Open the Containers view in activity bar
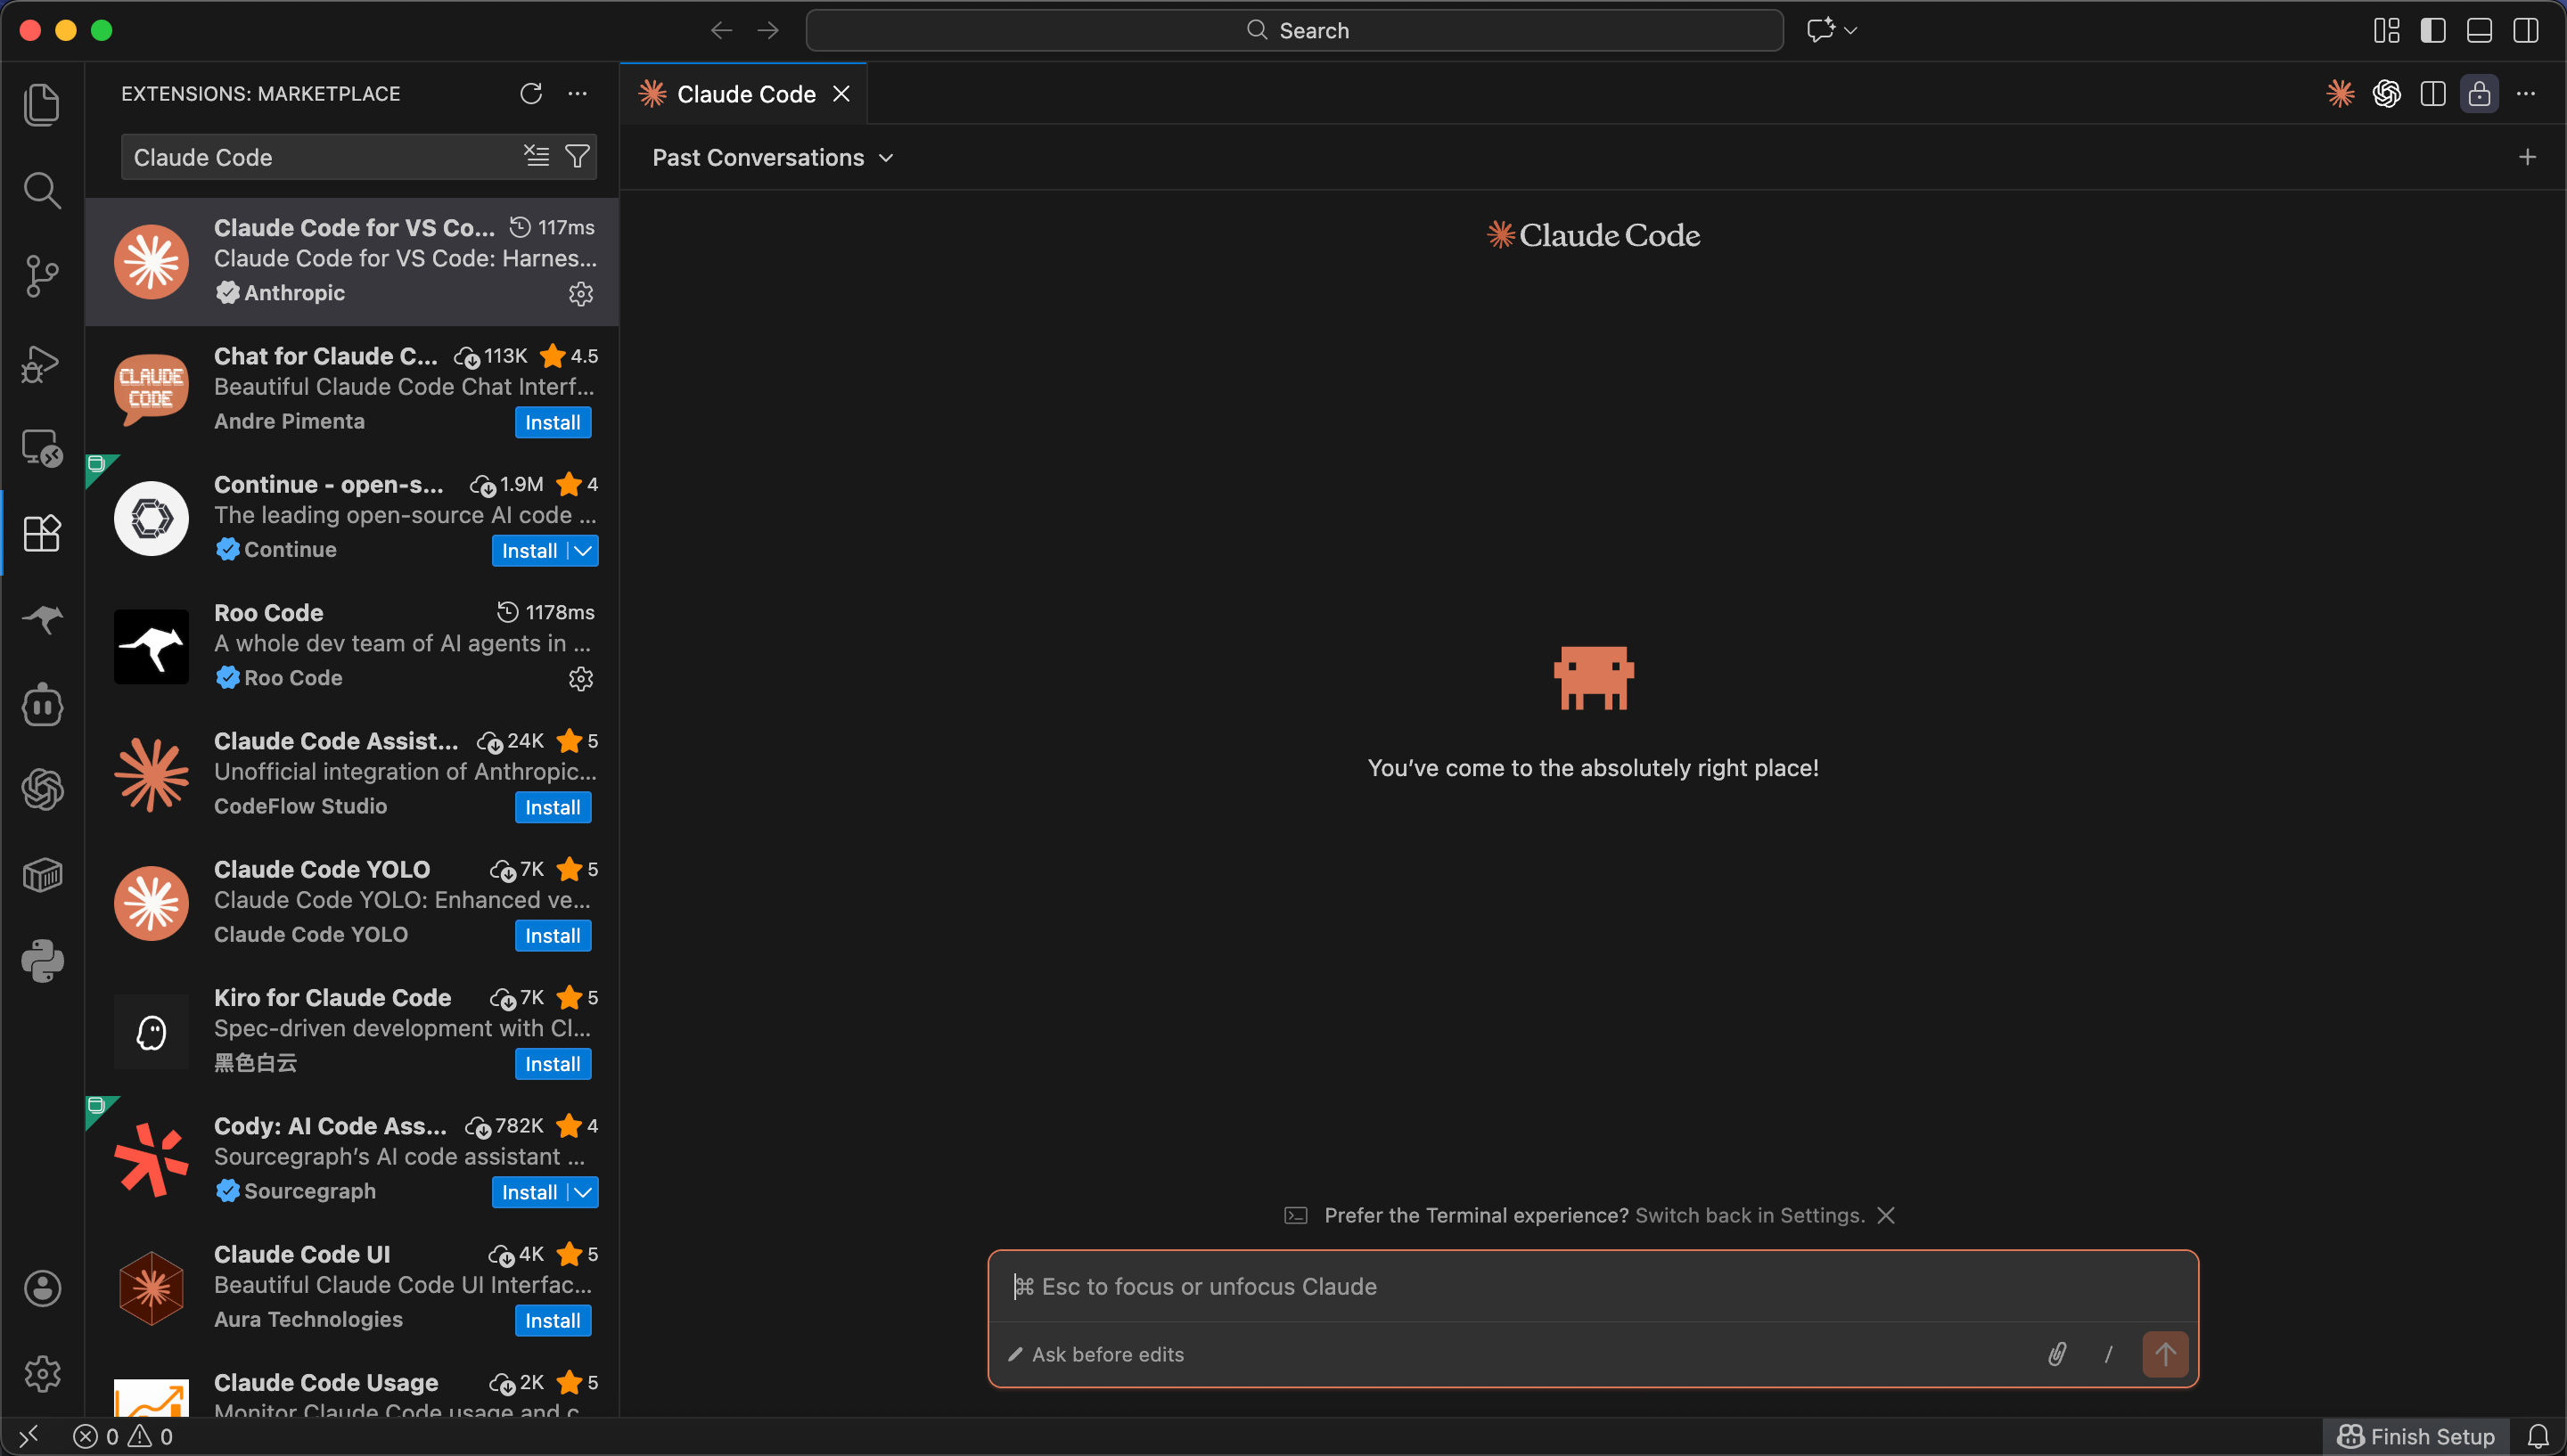The width and height of the screenshot is (2567, 1456). (x=42, y=876)
